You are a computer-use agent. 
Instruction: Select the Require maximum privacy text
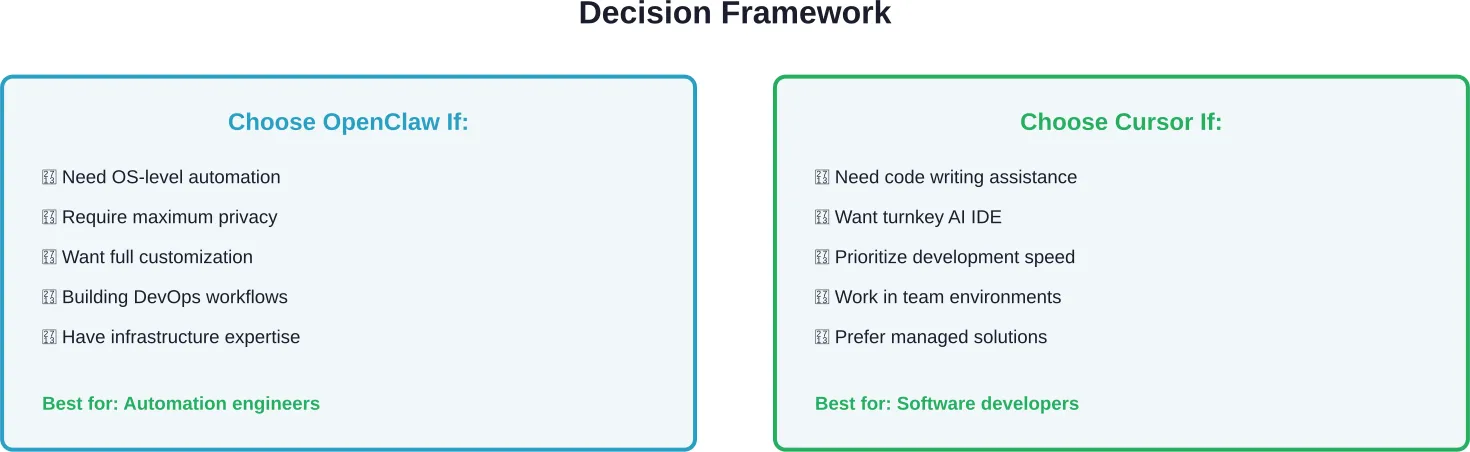coord(169,217)
